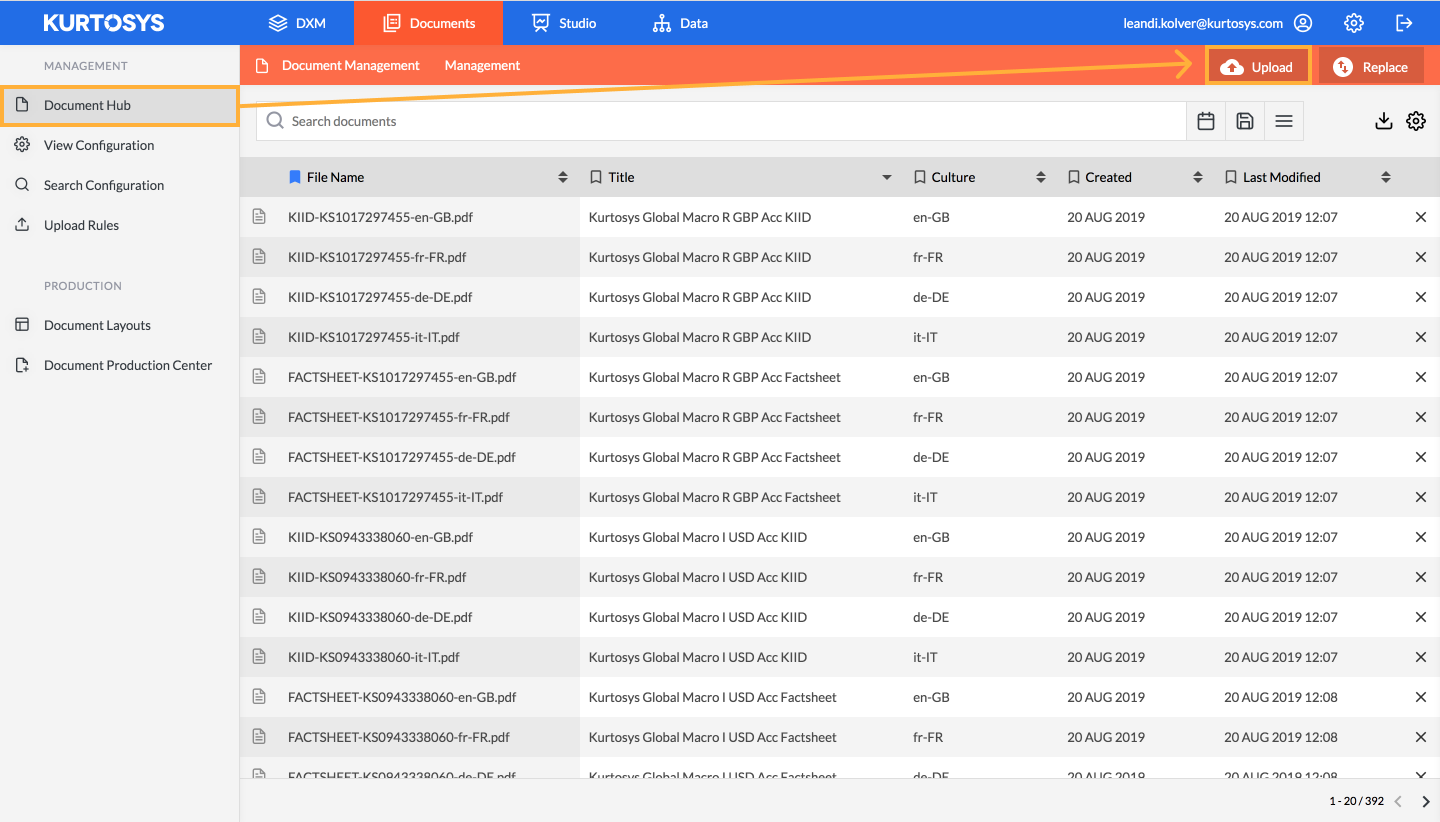1440x822 pixels.
Task: Open the Data tab
Action: pyautogui.click(x=680, y=23)
